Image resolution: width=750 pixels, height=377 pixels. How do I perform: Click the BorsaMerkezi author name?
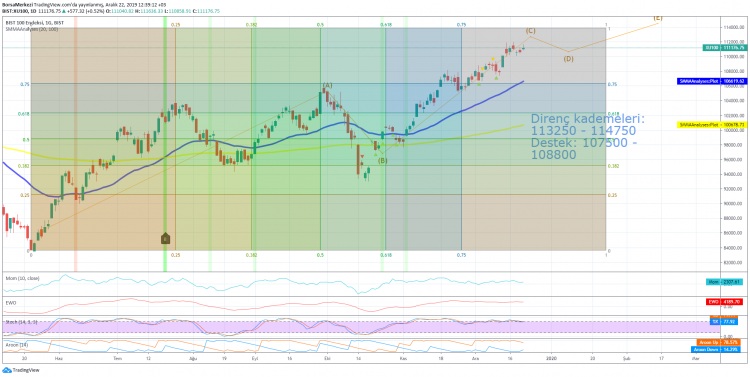17,5
